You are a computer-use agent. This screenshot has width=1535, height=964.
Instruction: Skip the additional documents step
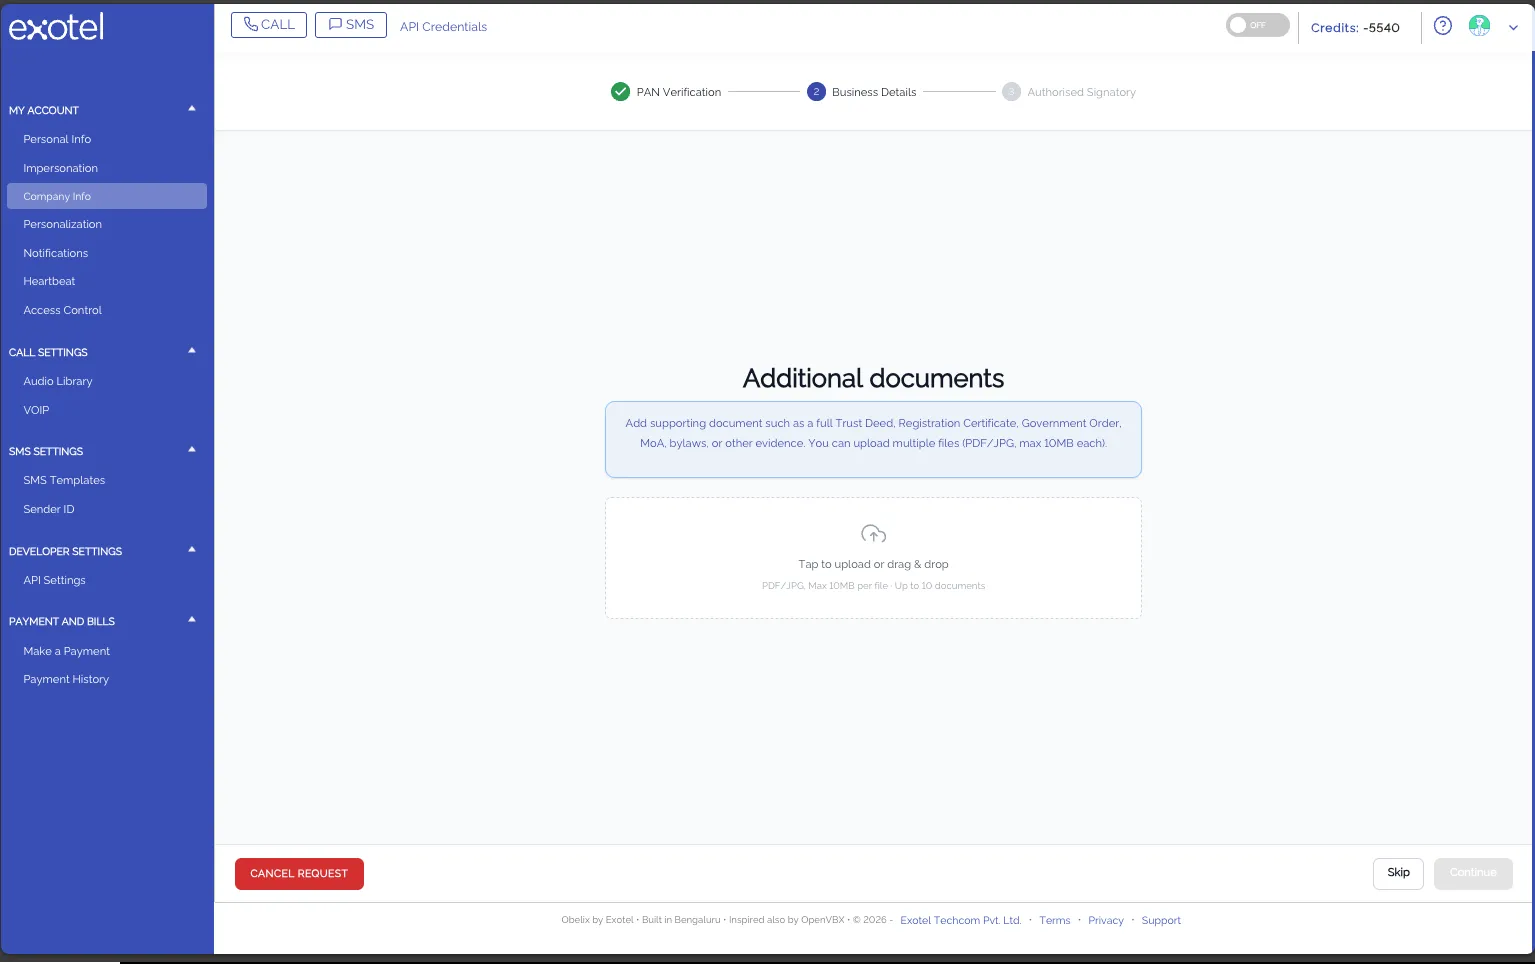click(1398, 873)
